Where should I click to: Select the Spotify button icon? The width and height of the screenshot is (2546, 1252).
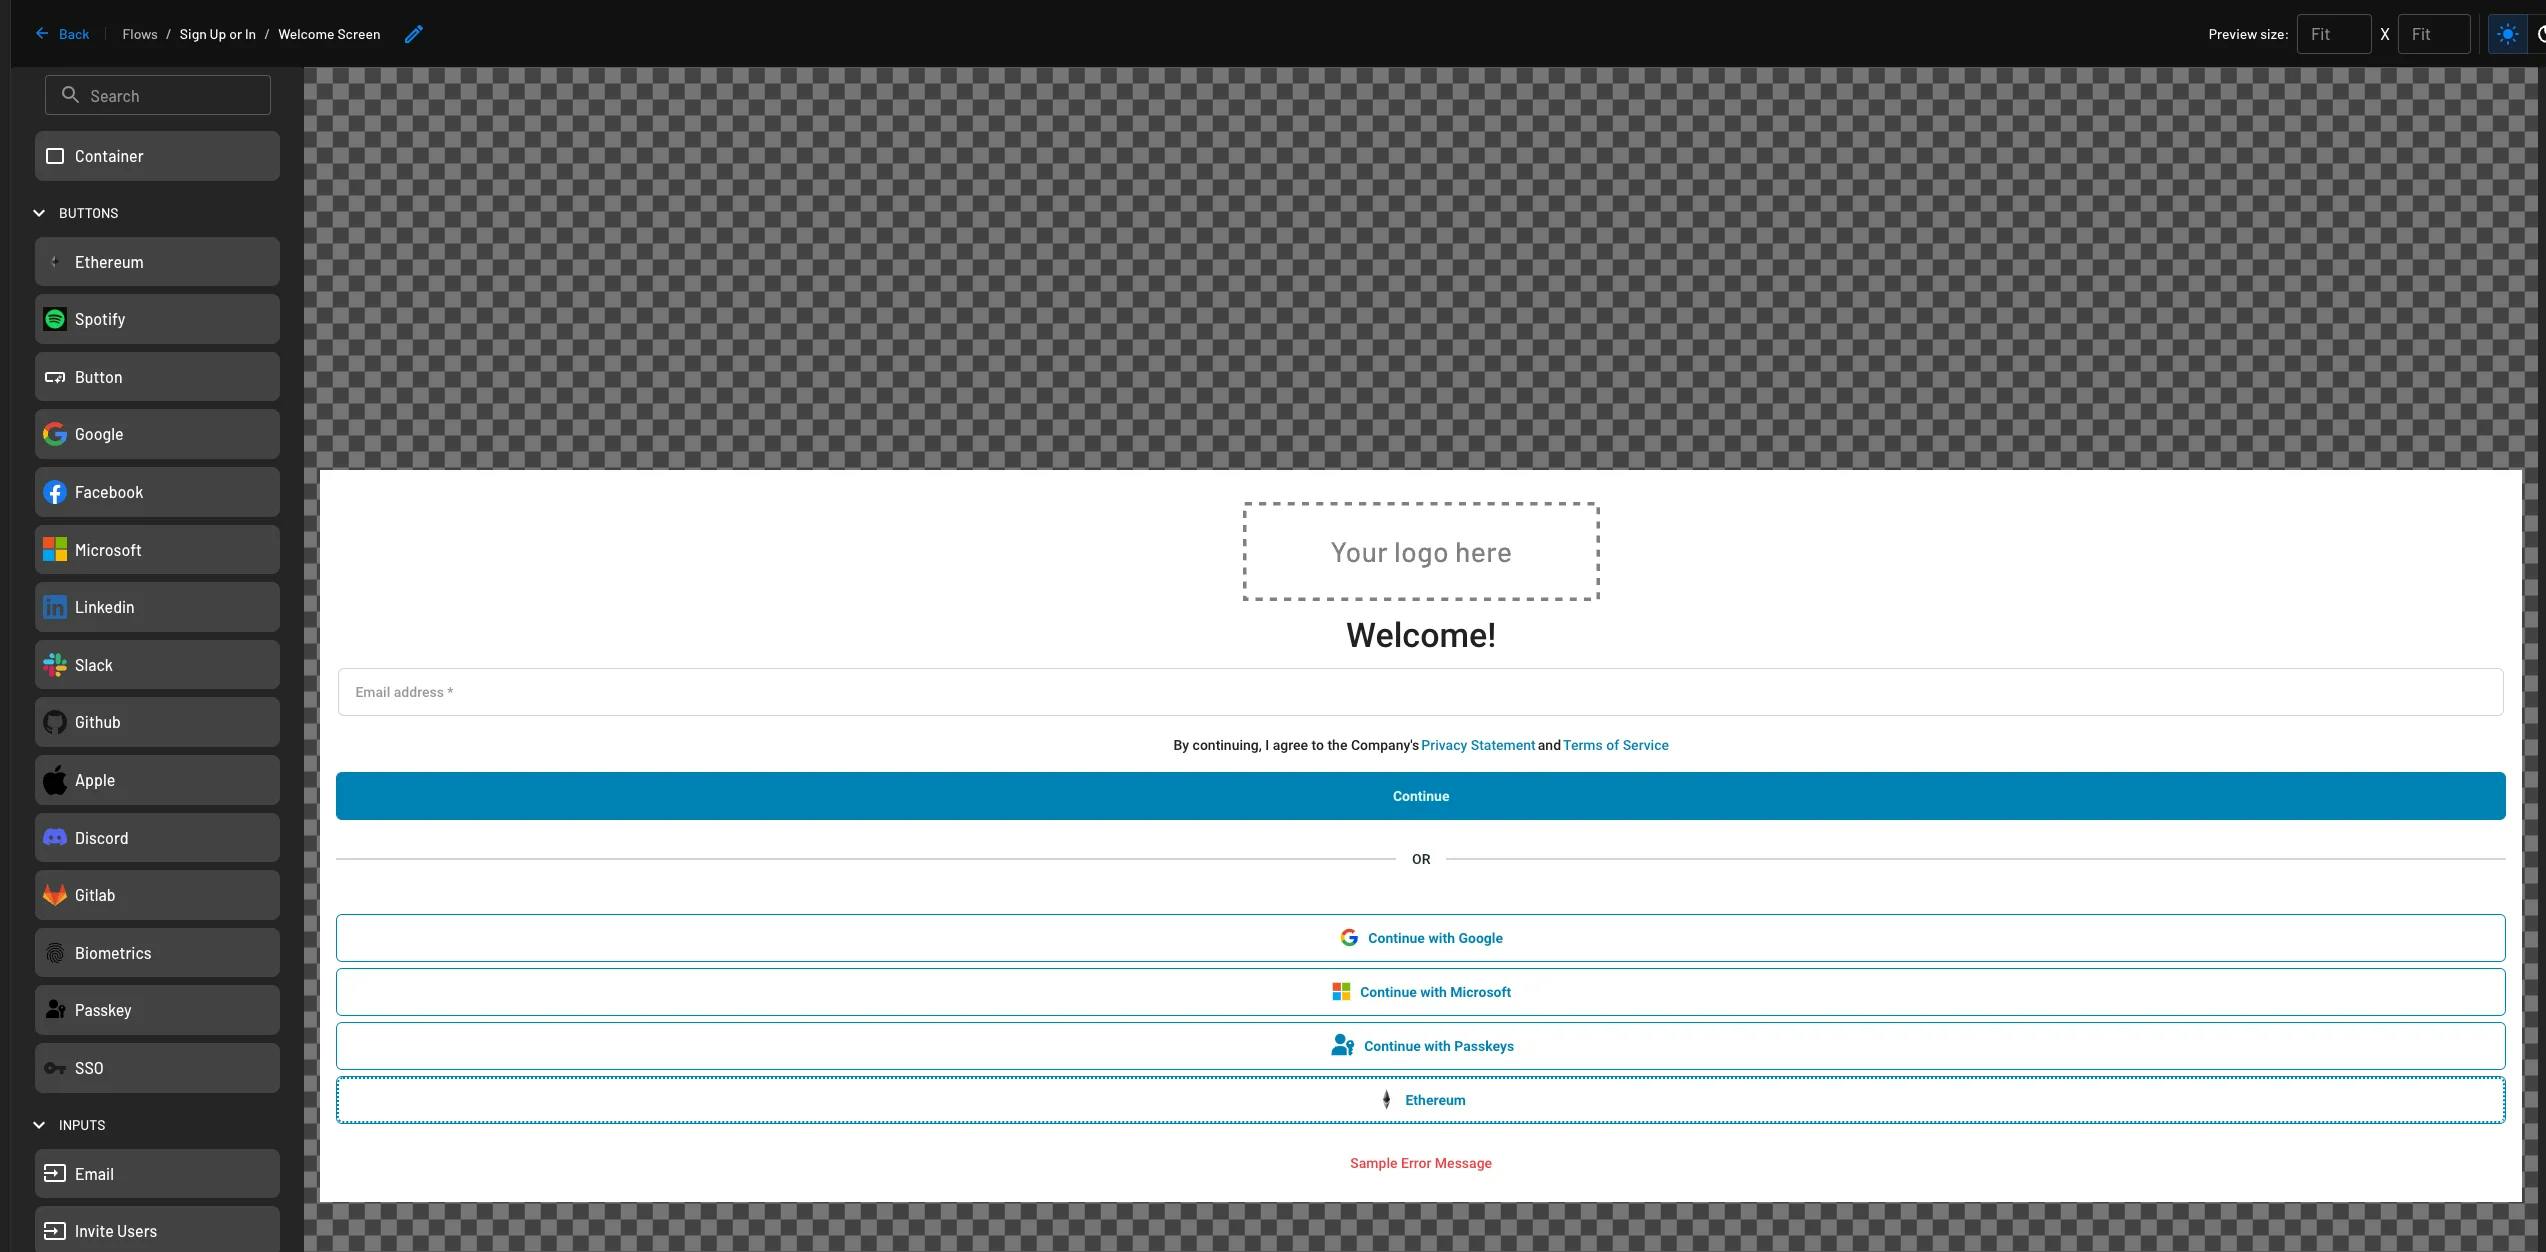click(54, 320)
